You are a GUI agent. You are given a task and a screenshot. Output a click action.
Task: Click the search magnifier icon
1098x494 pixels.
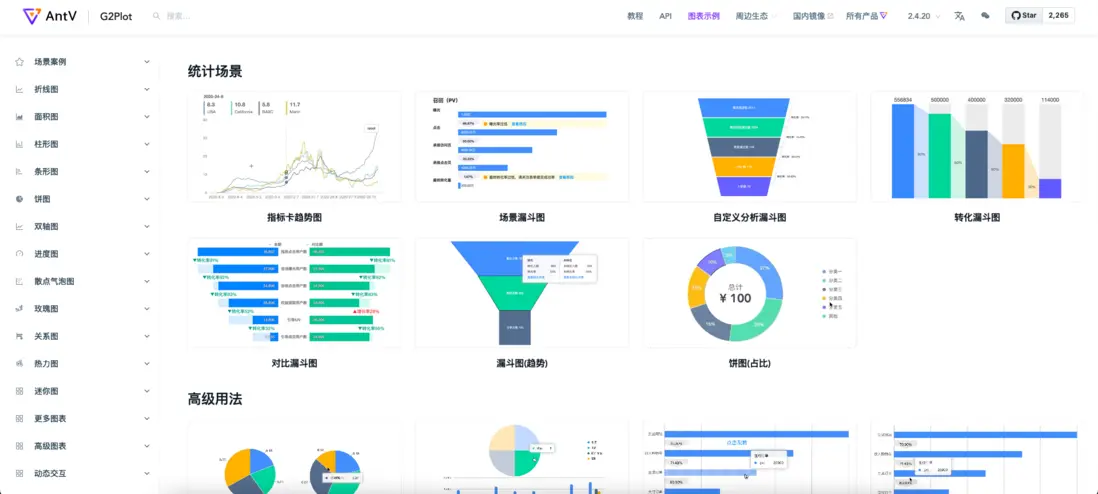point(157,16)
